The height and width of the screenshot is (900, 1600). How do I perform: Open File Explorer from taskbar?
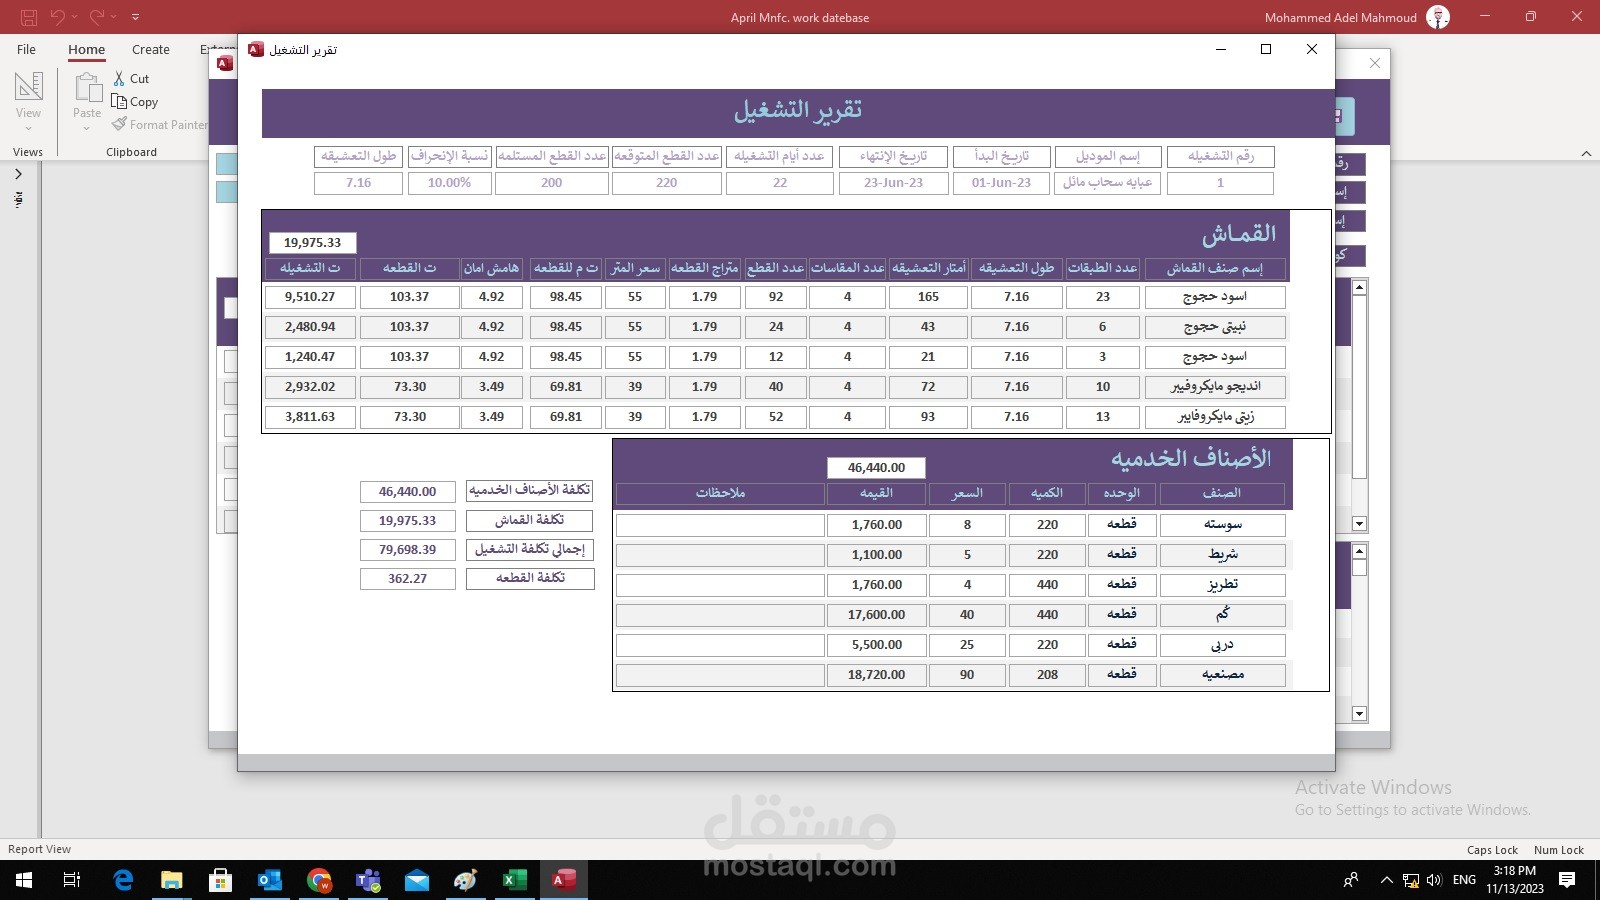coord(172,880)
